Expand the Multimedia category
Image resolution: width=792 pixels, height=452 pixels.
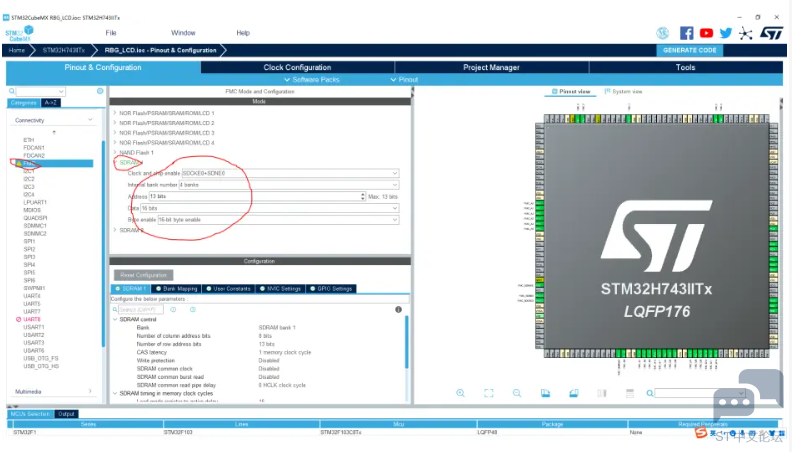tap(90, 391)
